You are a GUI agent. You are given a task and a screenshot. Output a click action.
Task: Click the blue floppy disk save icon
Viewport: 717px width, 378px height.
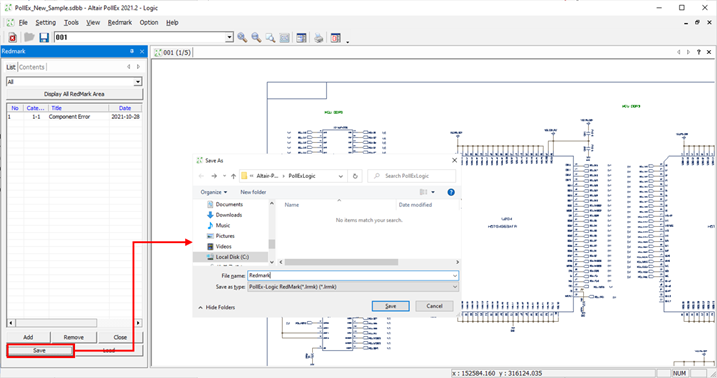coord(44,37)
